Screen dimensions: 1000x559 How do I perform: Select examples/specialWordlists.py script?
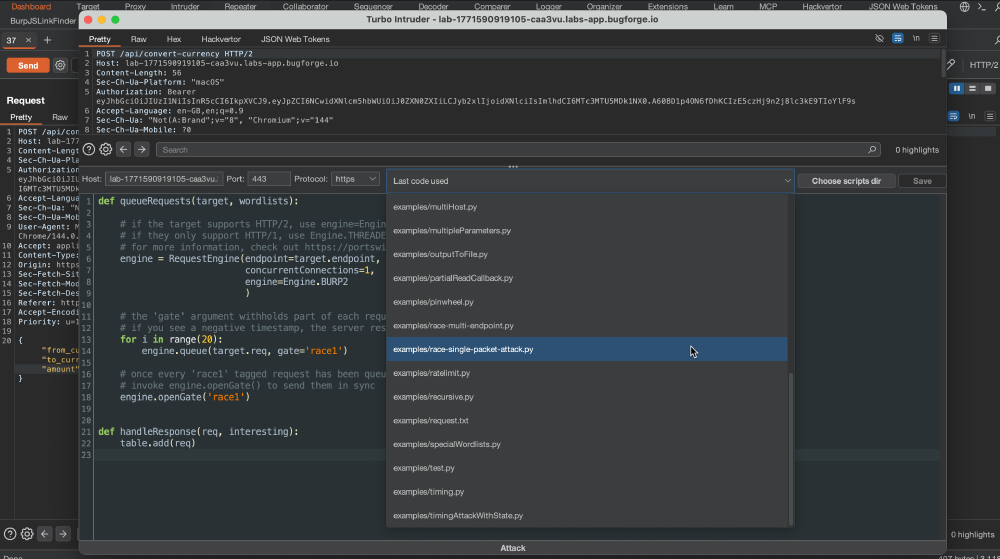coord(587,444)
